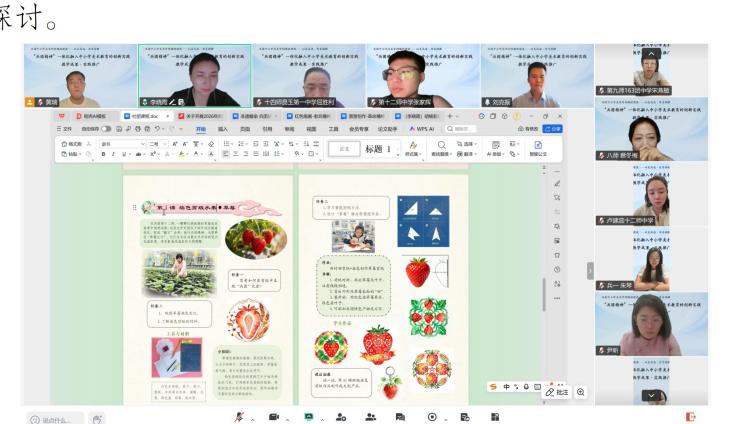
Task: Click the document vertical scrollbar
Action: point(544,294)
